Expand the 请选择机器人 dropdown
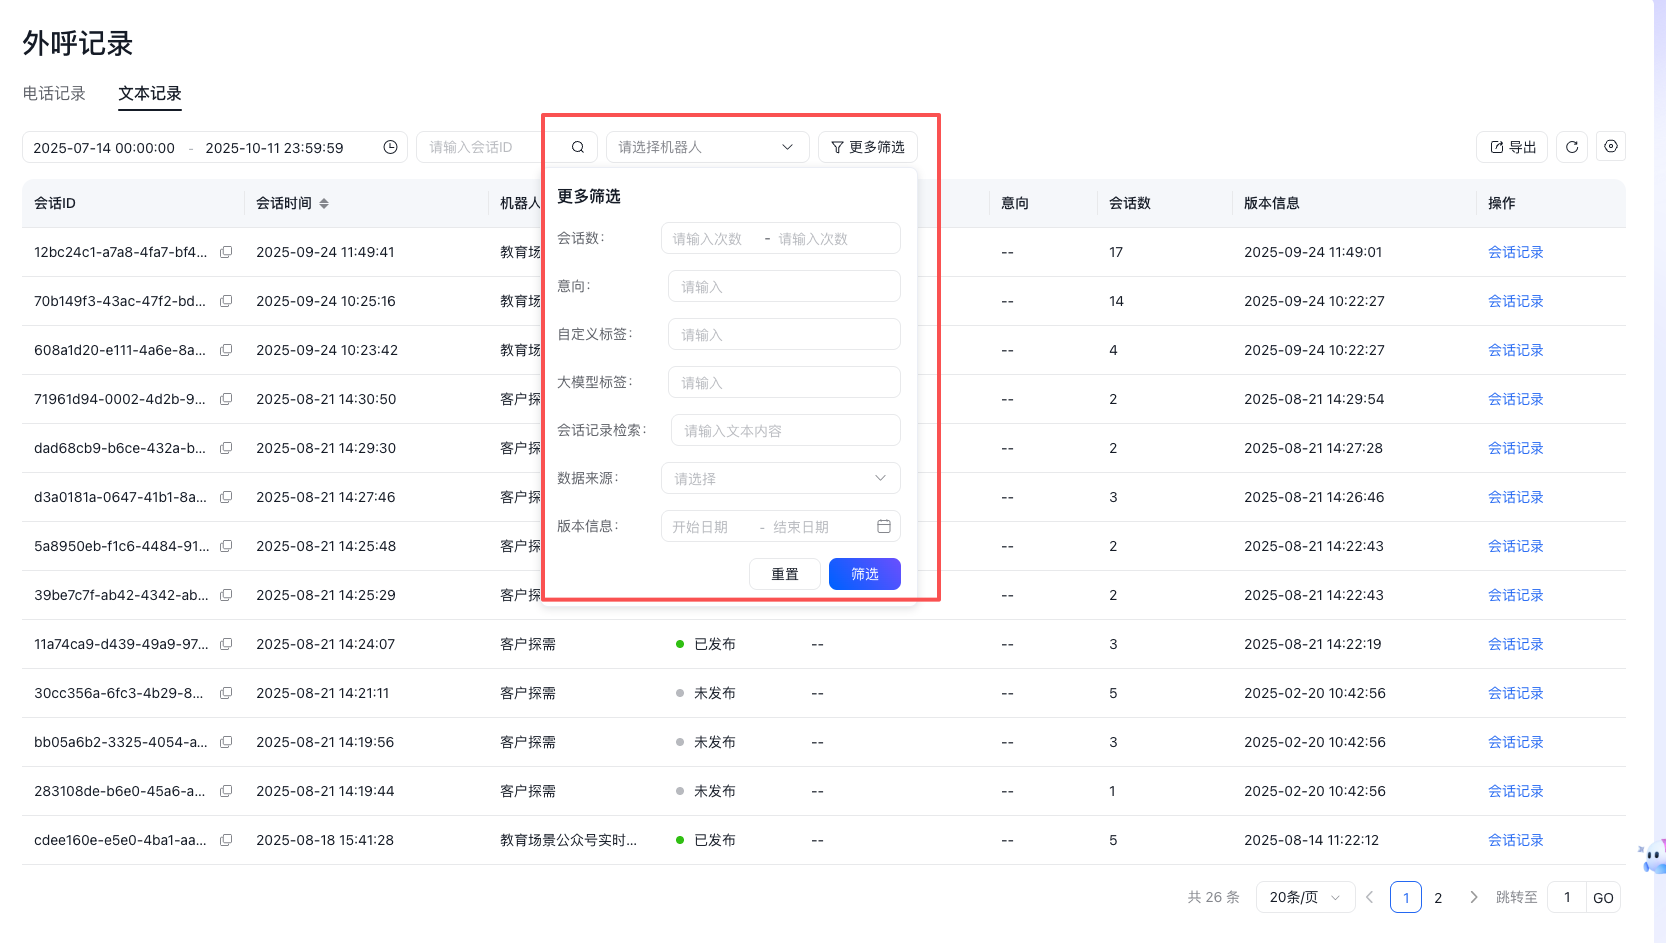 (x=705, y=147)
